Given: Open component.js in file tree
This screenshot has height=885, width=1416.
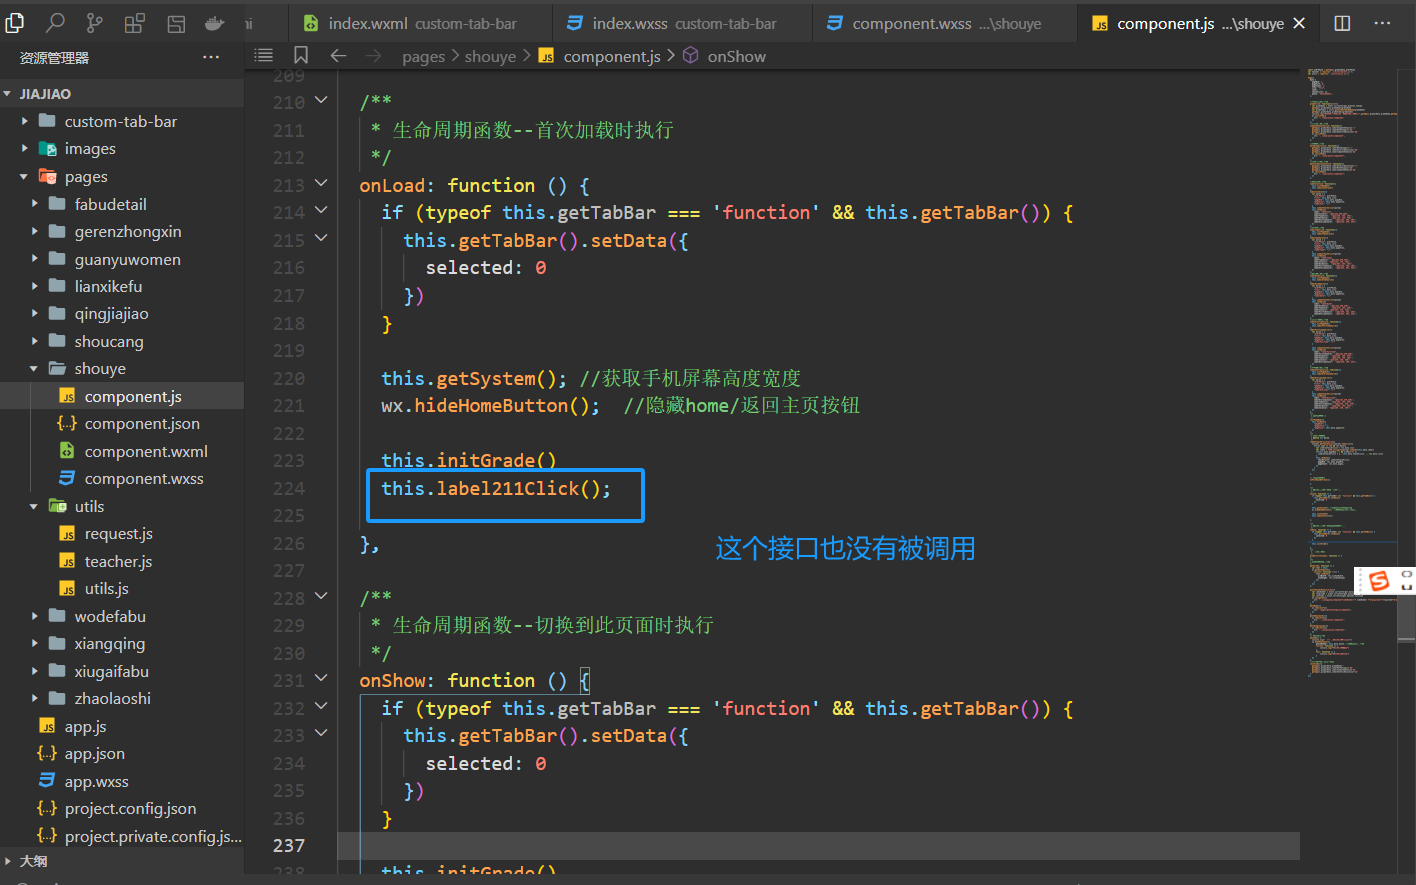Looking at the screenshot, I should coord(122,396).
